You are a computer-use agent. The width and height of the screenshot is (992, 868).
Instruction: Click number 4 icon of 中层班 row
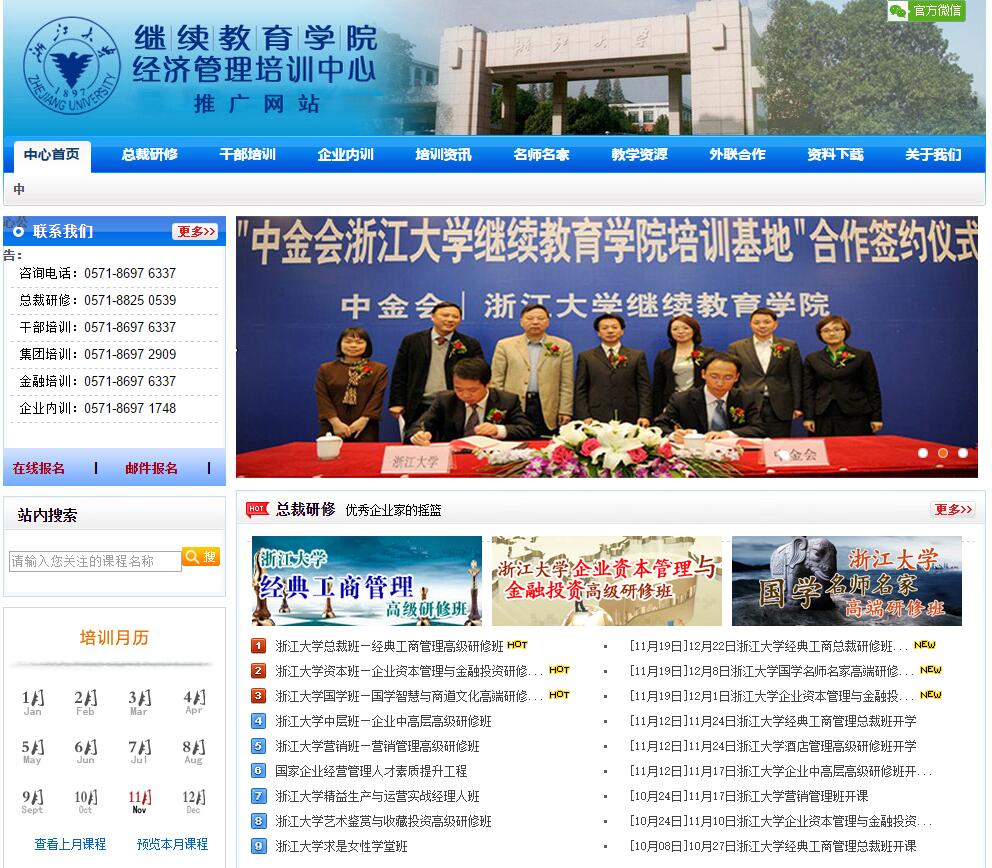click(x=258, y=721)
